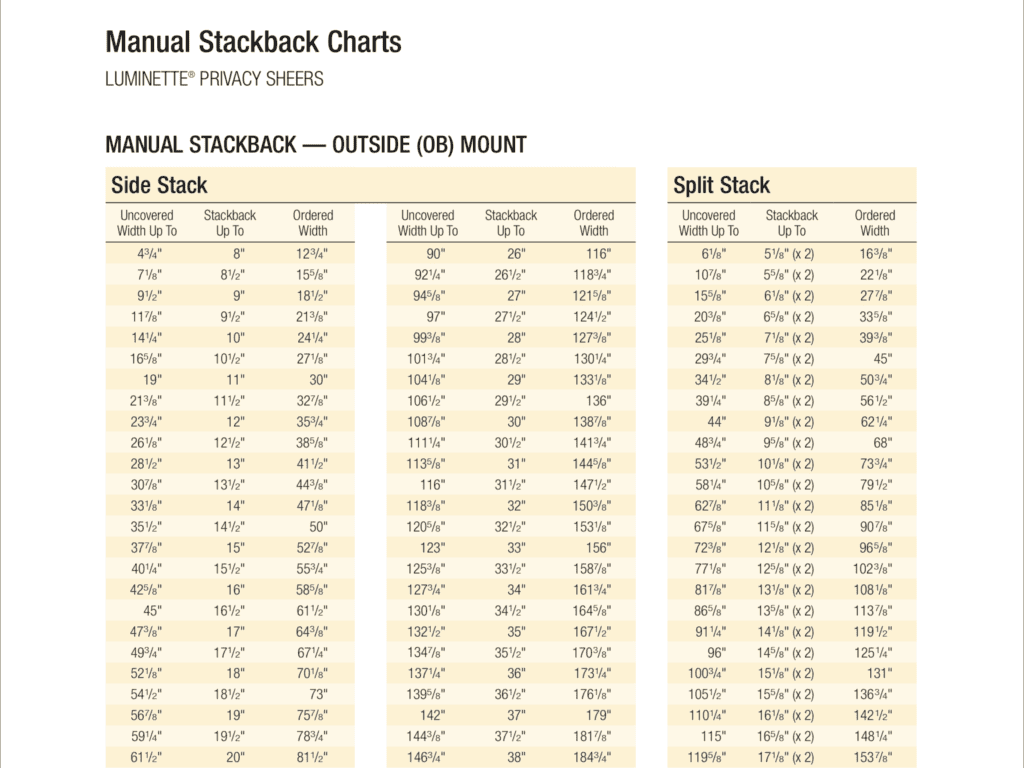
Task: Select the Split Stack table header
Action: pos(721,185)
